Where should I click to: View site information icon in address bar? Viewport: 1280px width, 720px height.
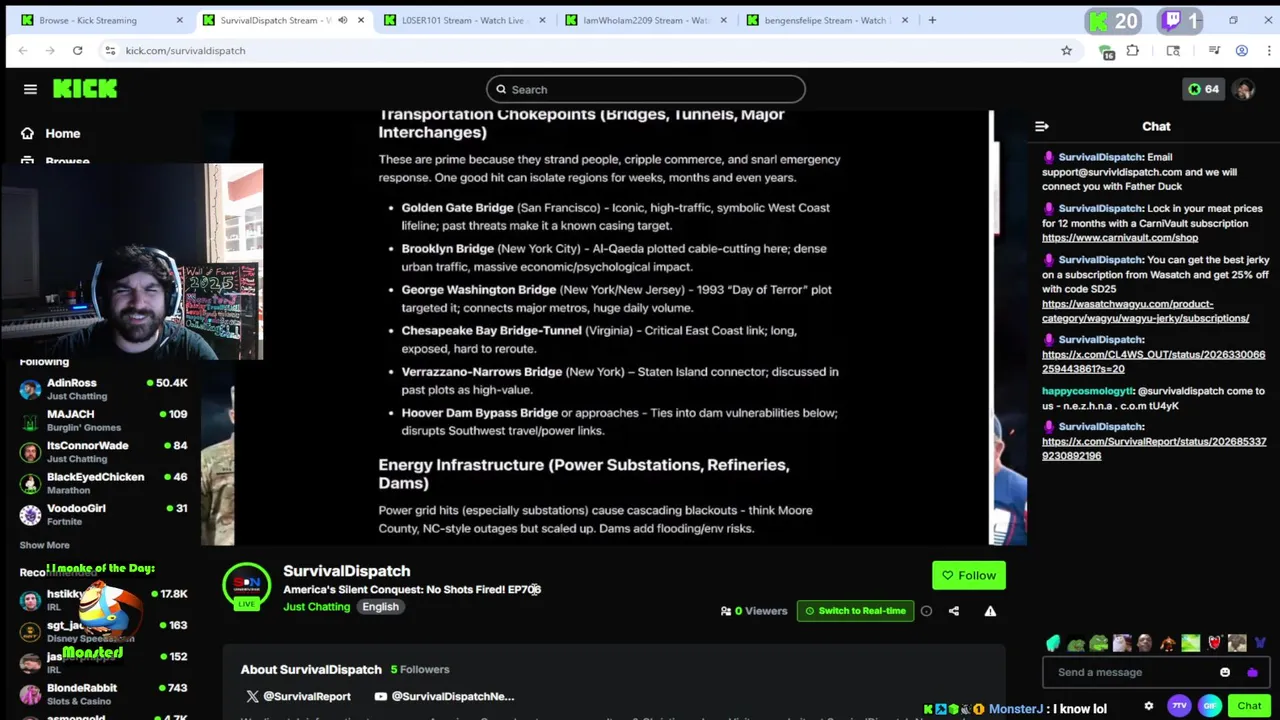pos(110,50)
